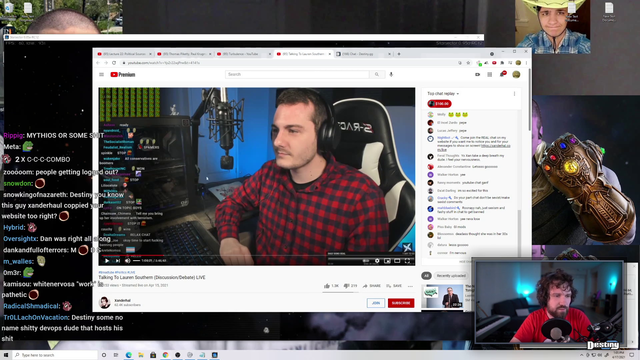The width and height of the screenshot is (640, 360).
Task: Bookmark this page with the star icon
Action: coord(468,63)
